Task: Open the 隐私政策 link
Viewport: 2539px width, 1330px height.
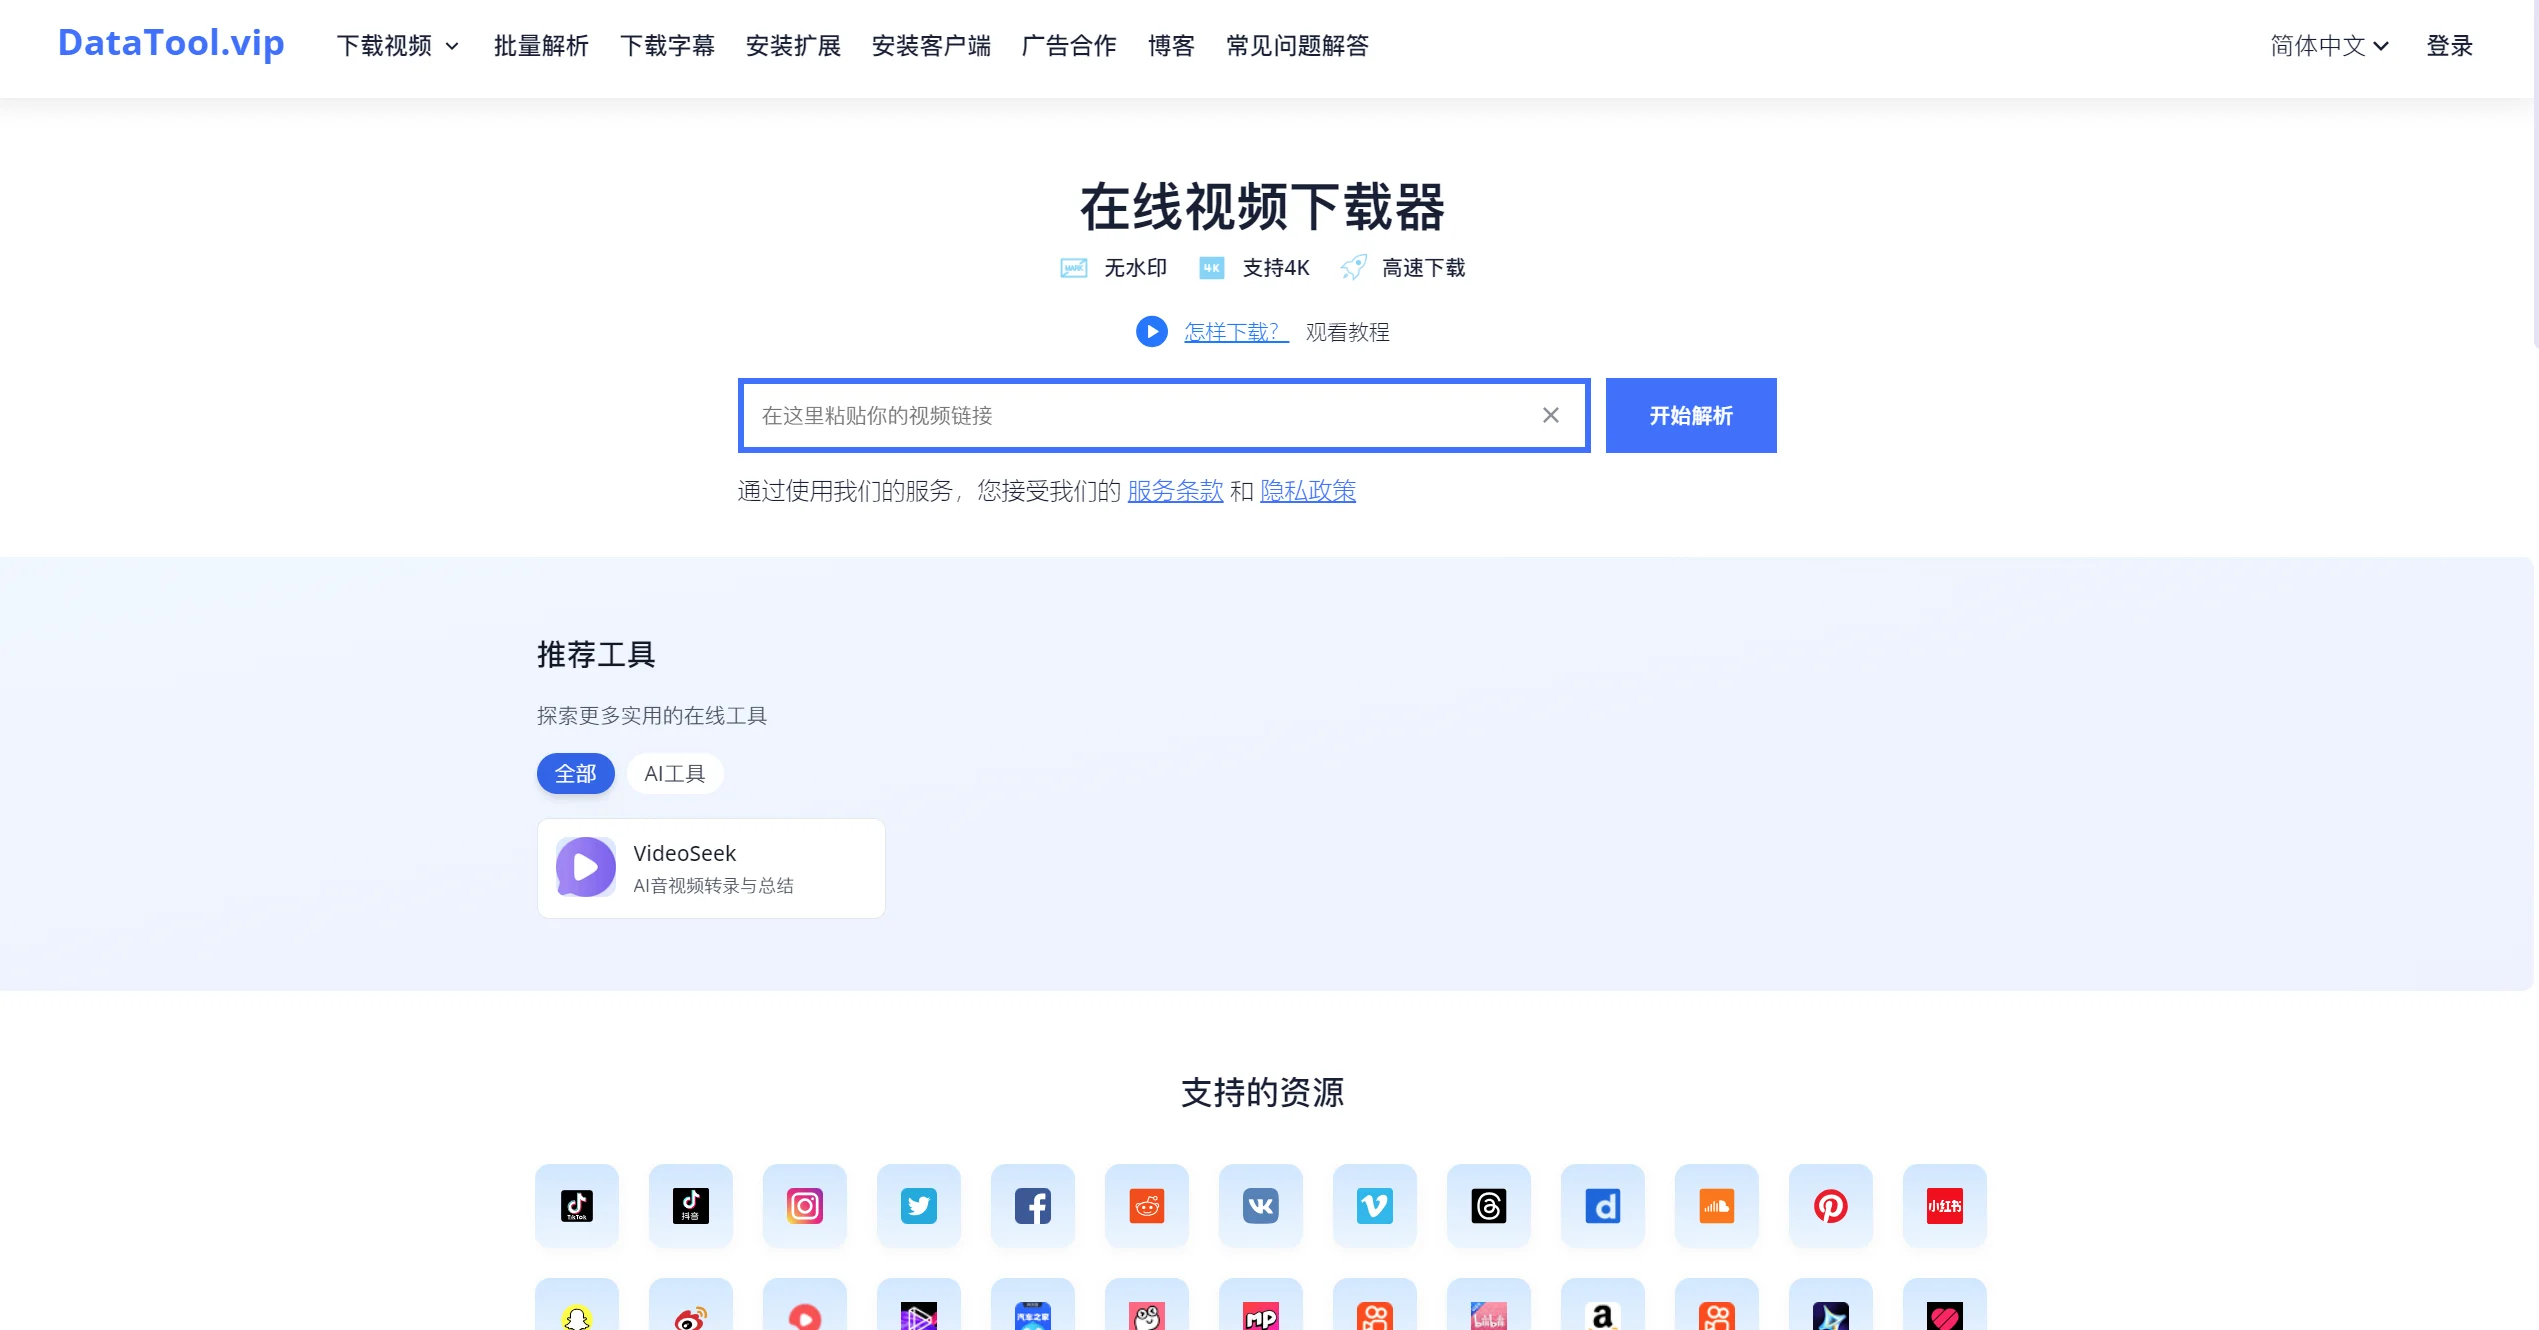Action: [1308, 491]
